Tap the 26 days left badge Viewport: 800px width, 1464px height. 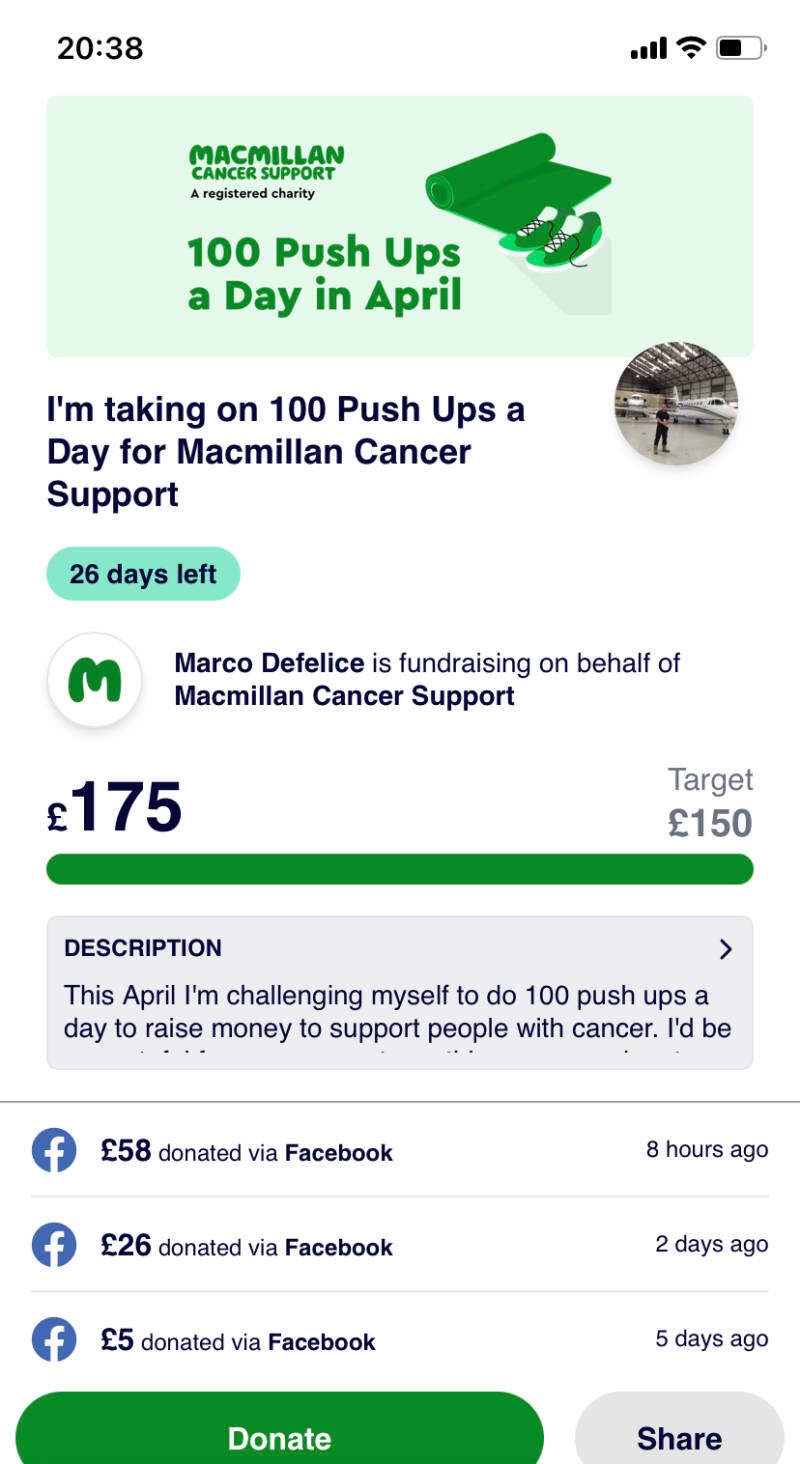pos(143,574)
